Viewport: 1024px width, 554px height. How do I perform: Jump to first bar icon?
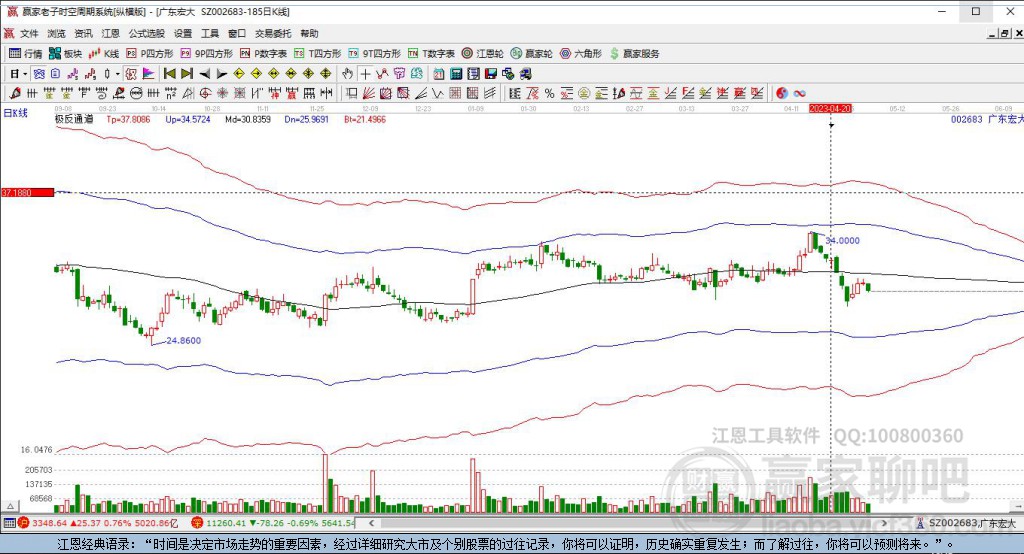(170, 74)
